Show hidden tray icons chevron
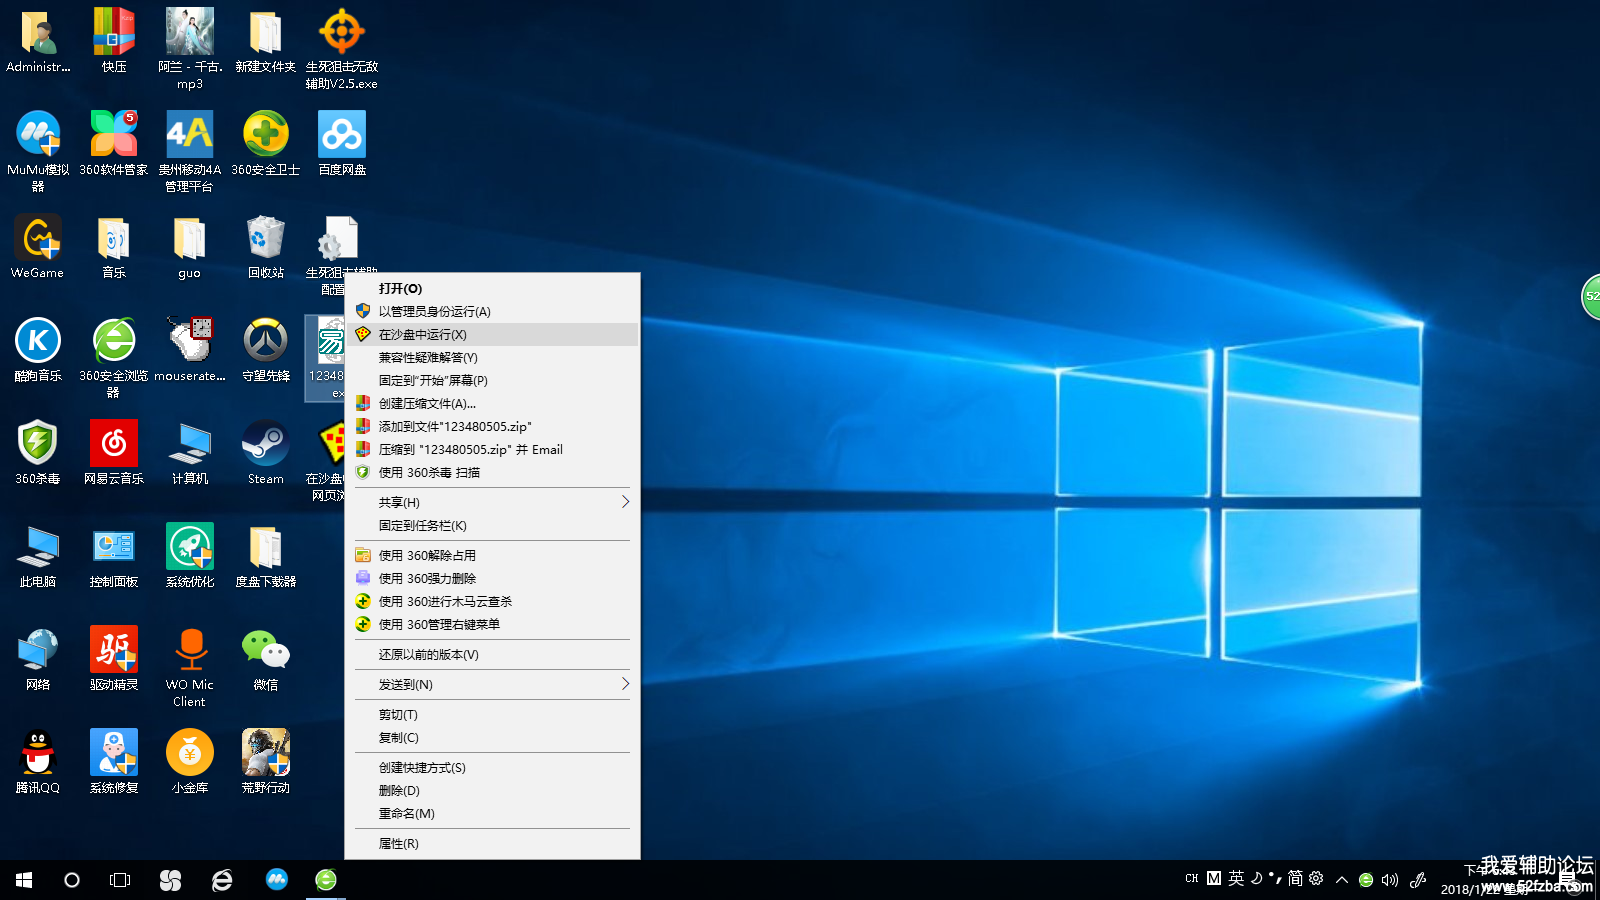The image size is (1600, 900). tap(1342, 880)
